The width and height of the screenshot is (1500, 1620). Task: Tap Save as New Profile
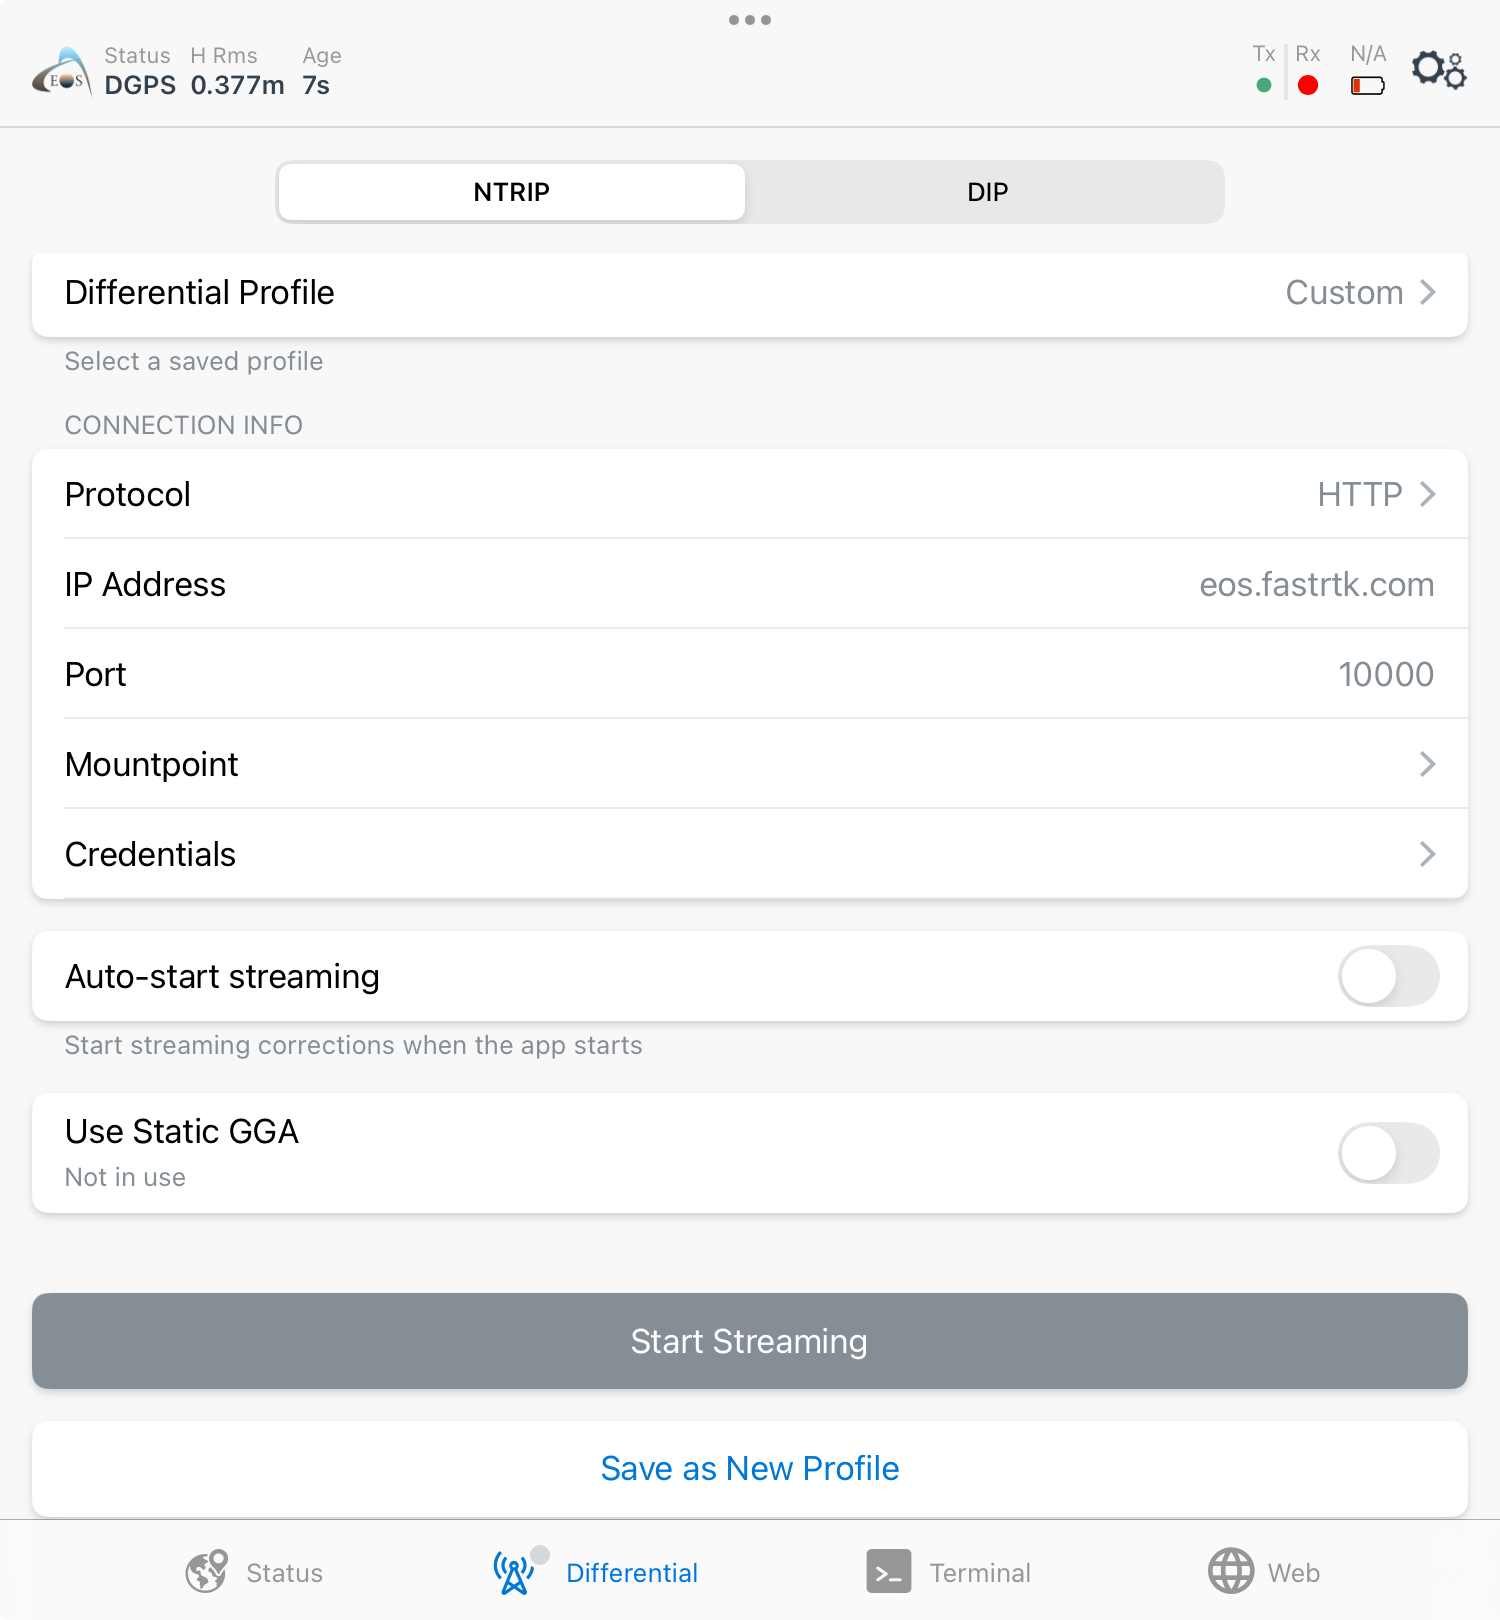click(x=750, y=1468)
